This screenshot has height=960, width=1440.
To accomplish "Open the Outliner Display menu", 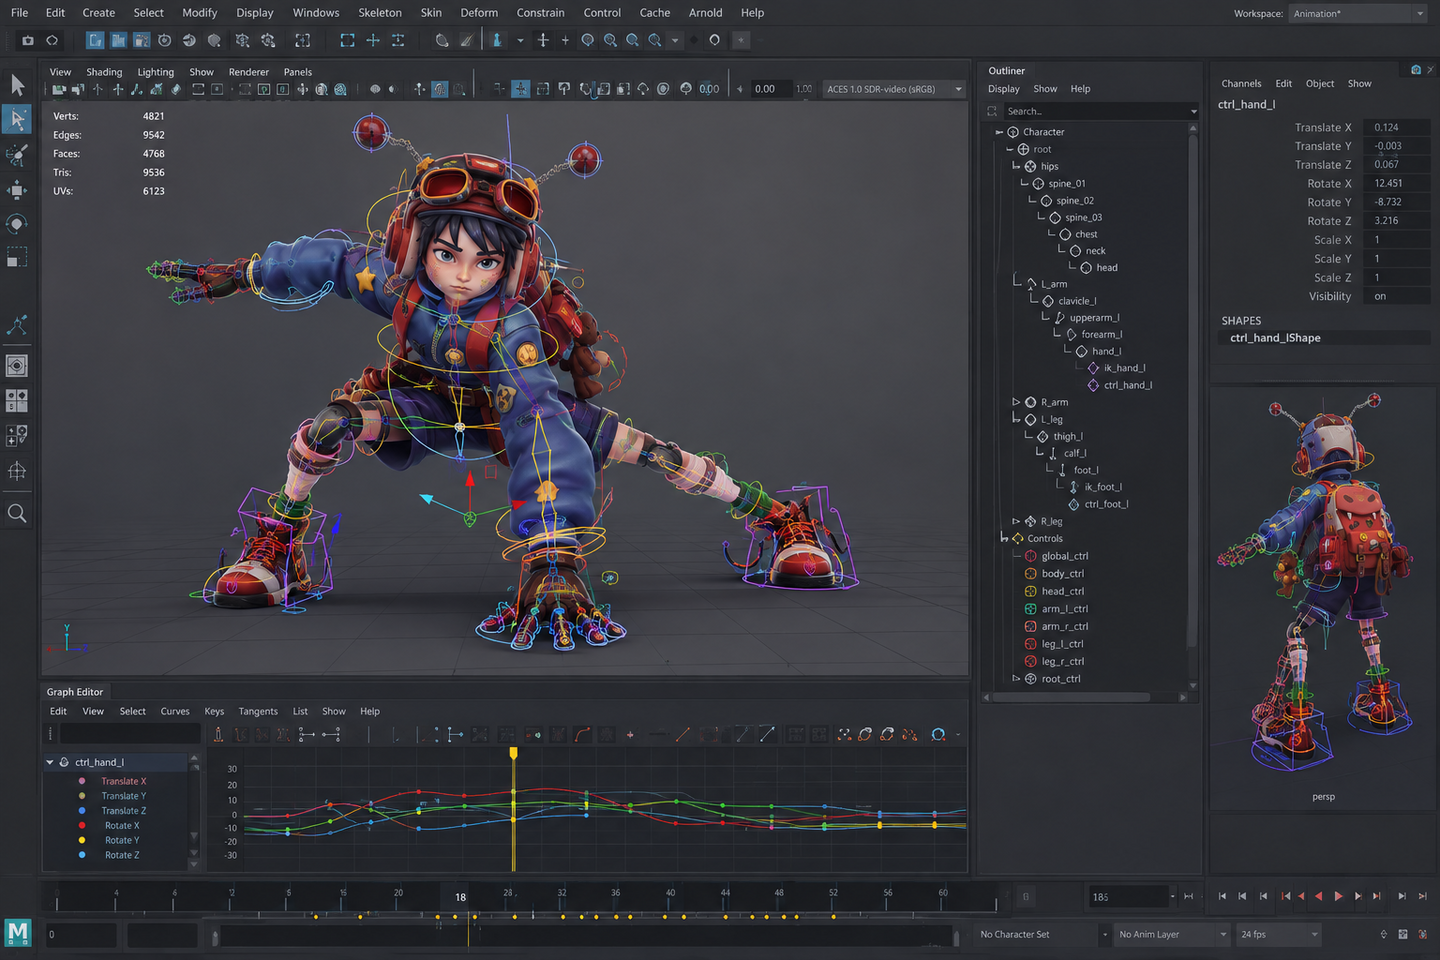I will pos(1004,89).
